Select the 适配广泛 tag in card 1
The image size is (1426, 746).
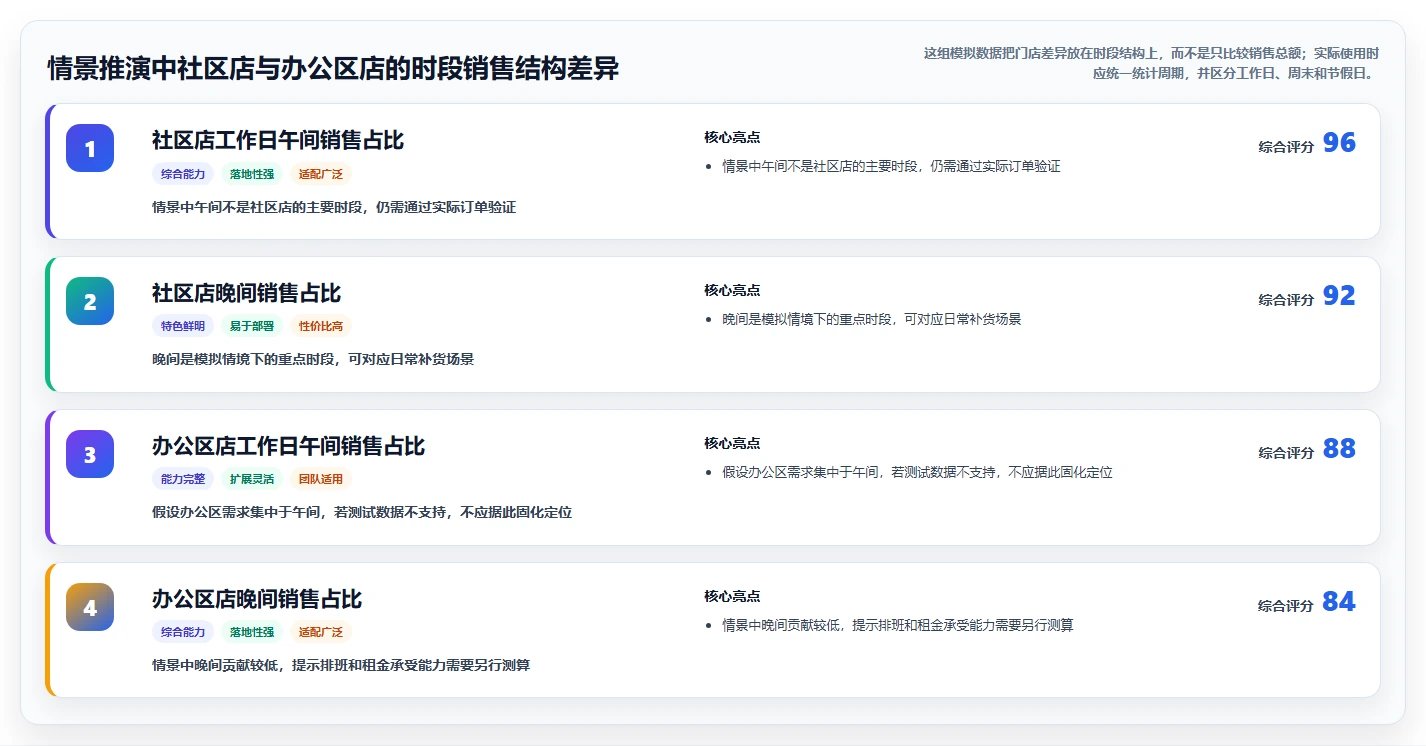click(321, 174)
